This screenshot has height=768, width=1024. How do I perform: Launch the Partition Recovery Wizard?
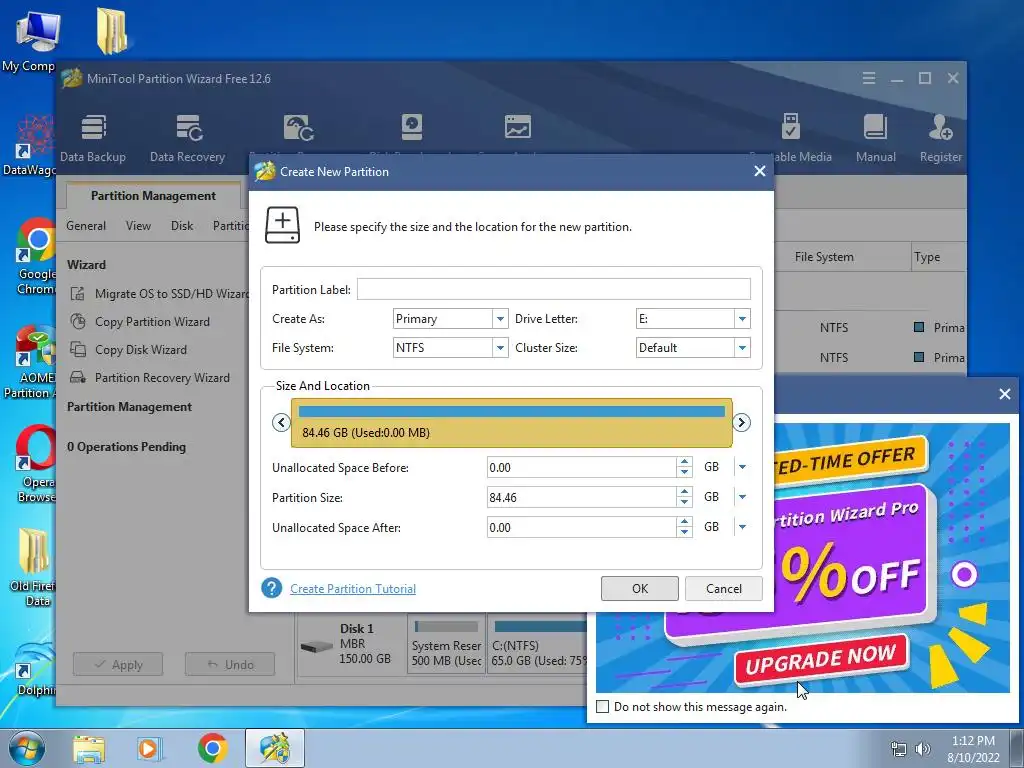point(150,378)
